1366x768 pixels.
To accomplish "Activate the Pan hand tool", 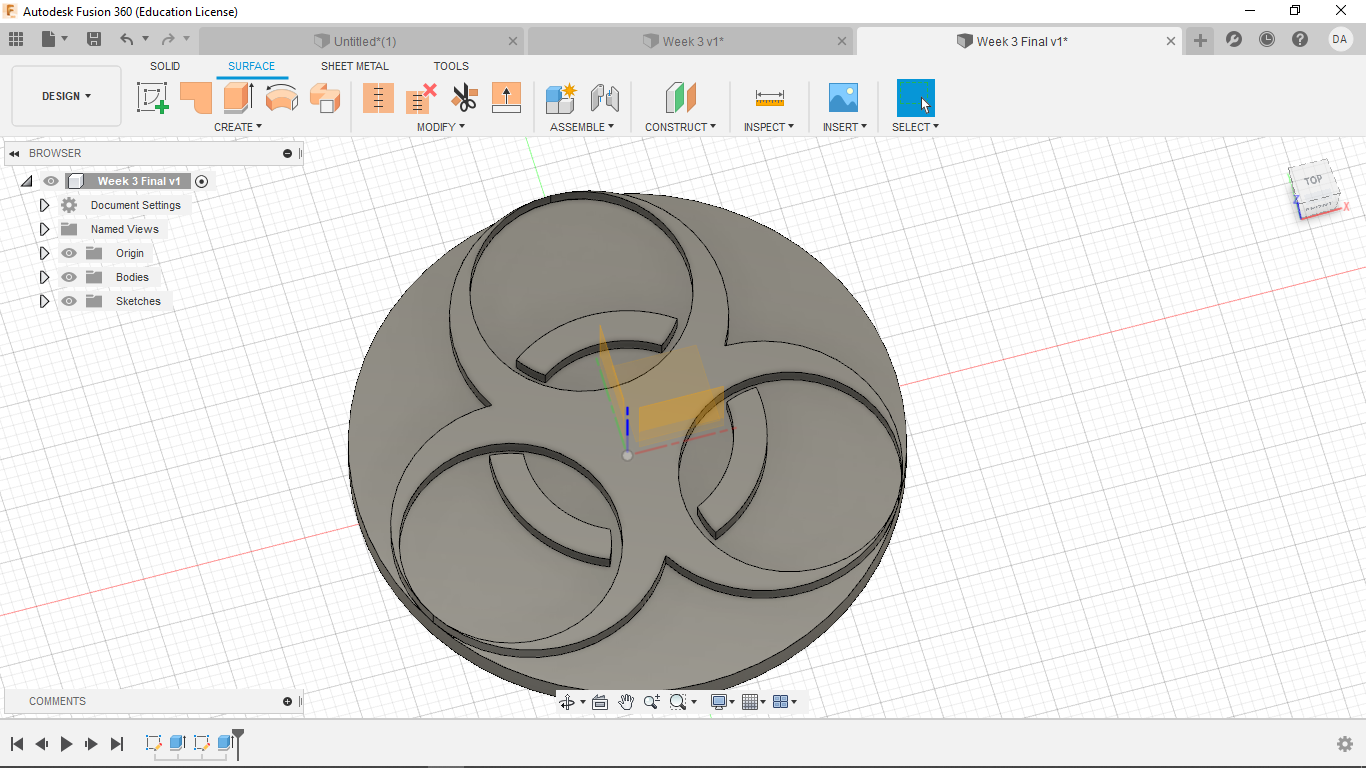I will point(626,702).
